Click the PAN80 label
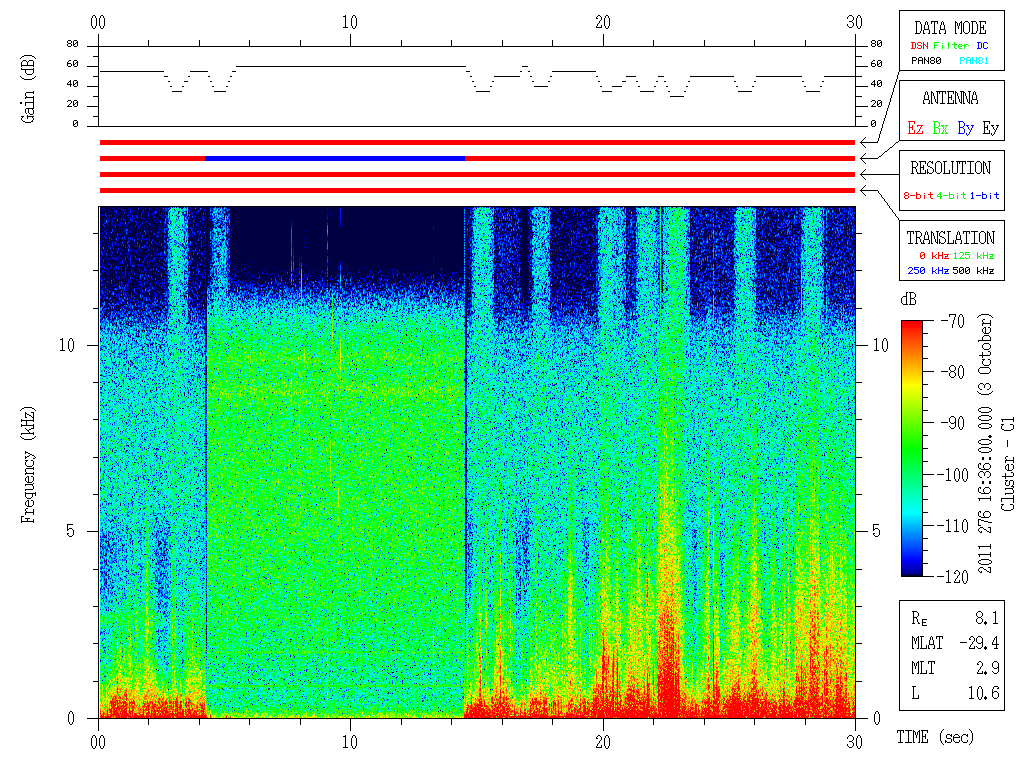The image size is (1024, 768). click(x=926, y=61)
